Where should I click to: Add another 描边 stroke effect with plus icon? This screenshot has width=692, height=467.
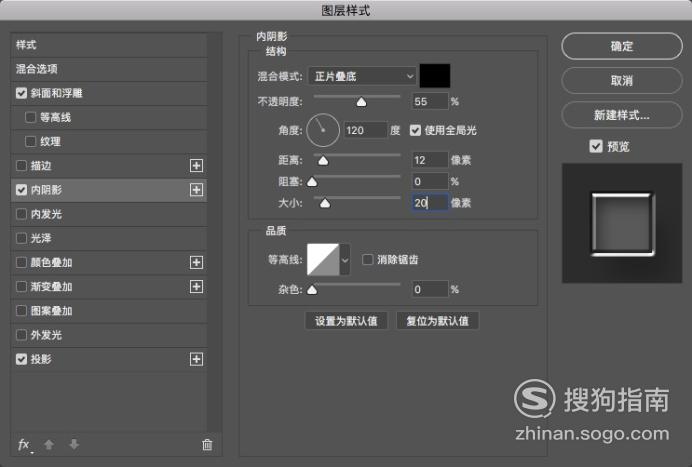coord(196,166)
